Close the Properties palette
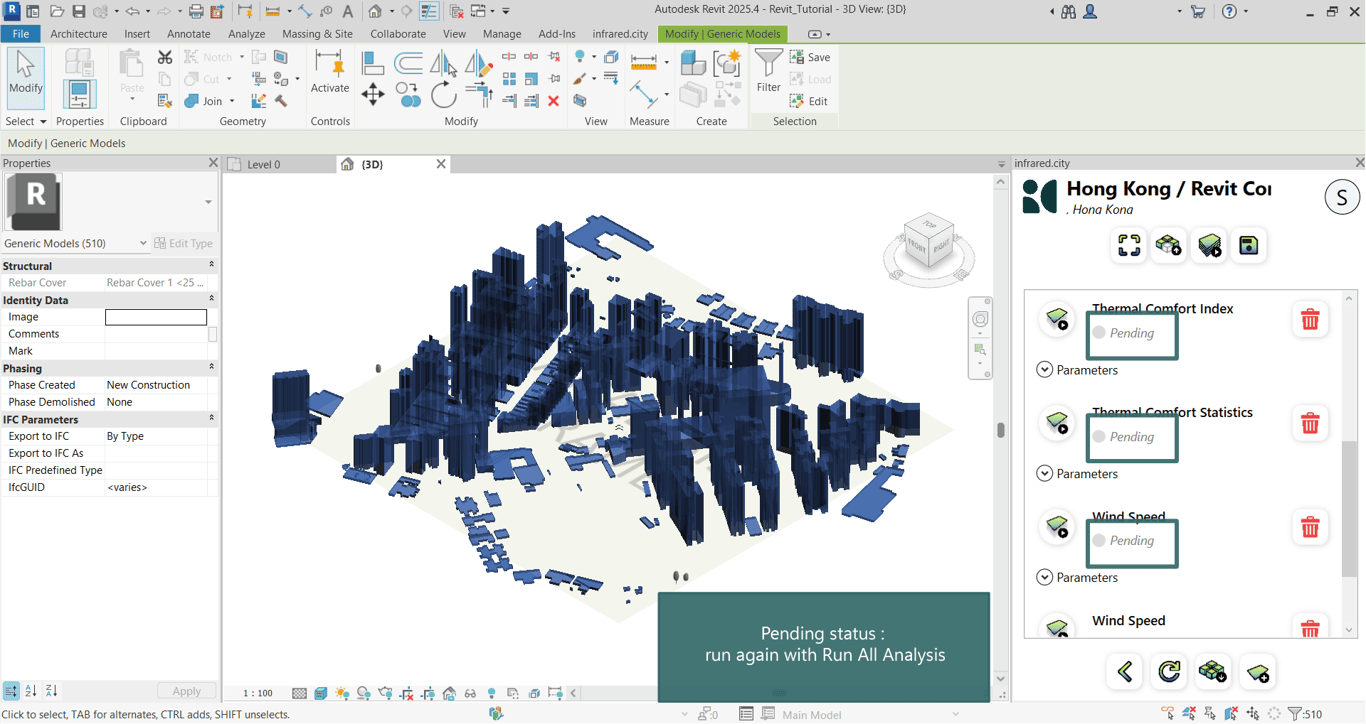 [213, 163]
